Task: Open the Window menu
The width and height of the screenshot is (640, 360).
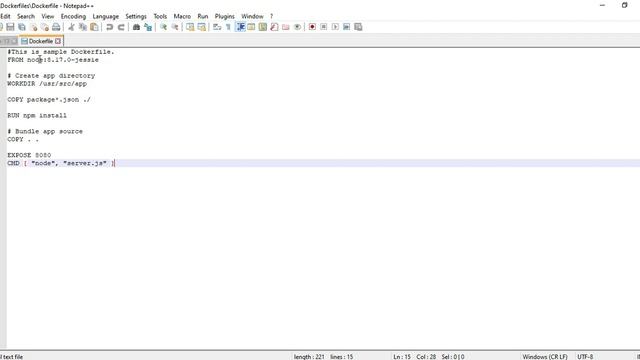Action: click(x=252, y=16)
